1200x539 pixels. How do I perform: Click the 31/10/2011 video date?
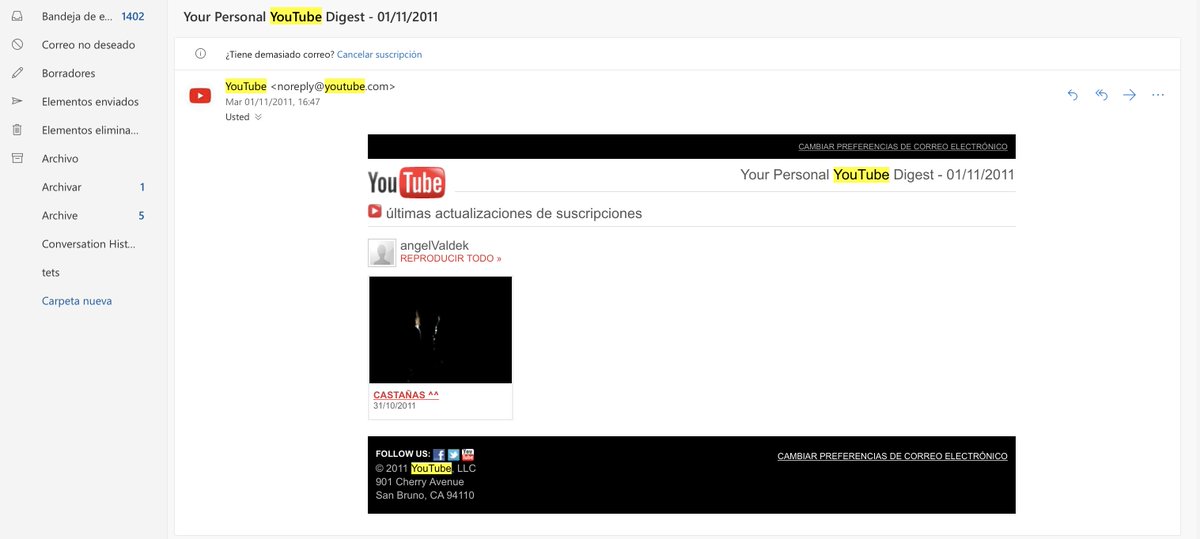(x=395, y=406)
